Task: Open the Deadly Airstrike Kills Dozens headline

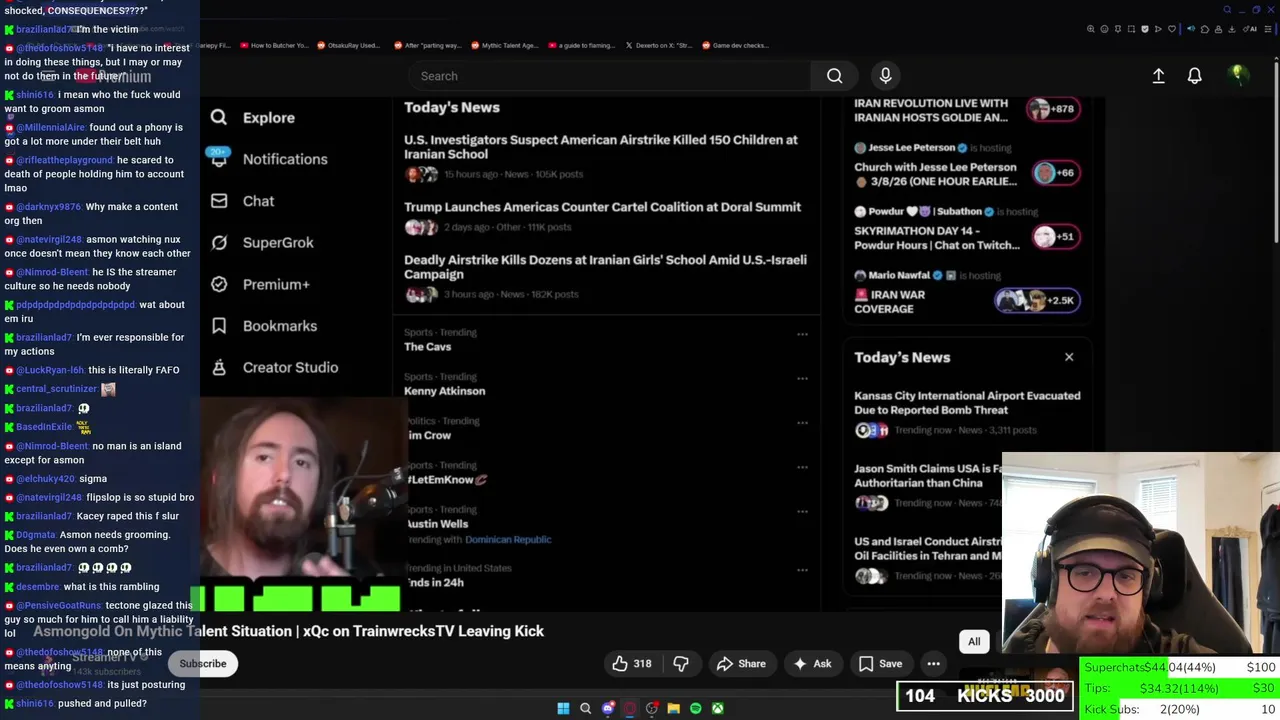Action: click(x=605, y=267)
